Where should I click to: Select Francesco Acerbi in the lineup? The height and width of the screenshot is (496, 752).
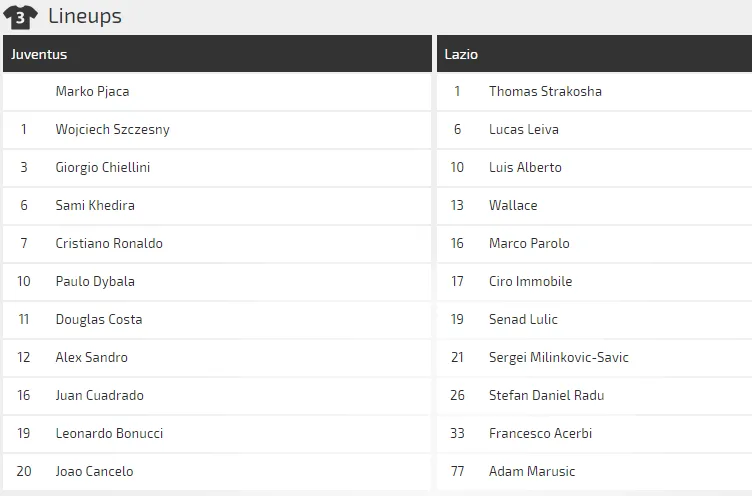[540, 433]
